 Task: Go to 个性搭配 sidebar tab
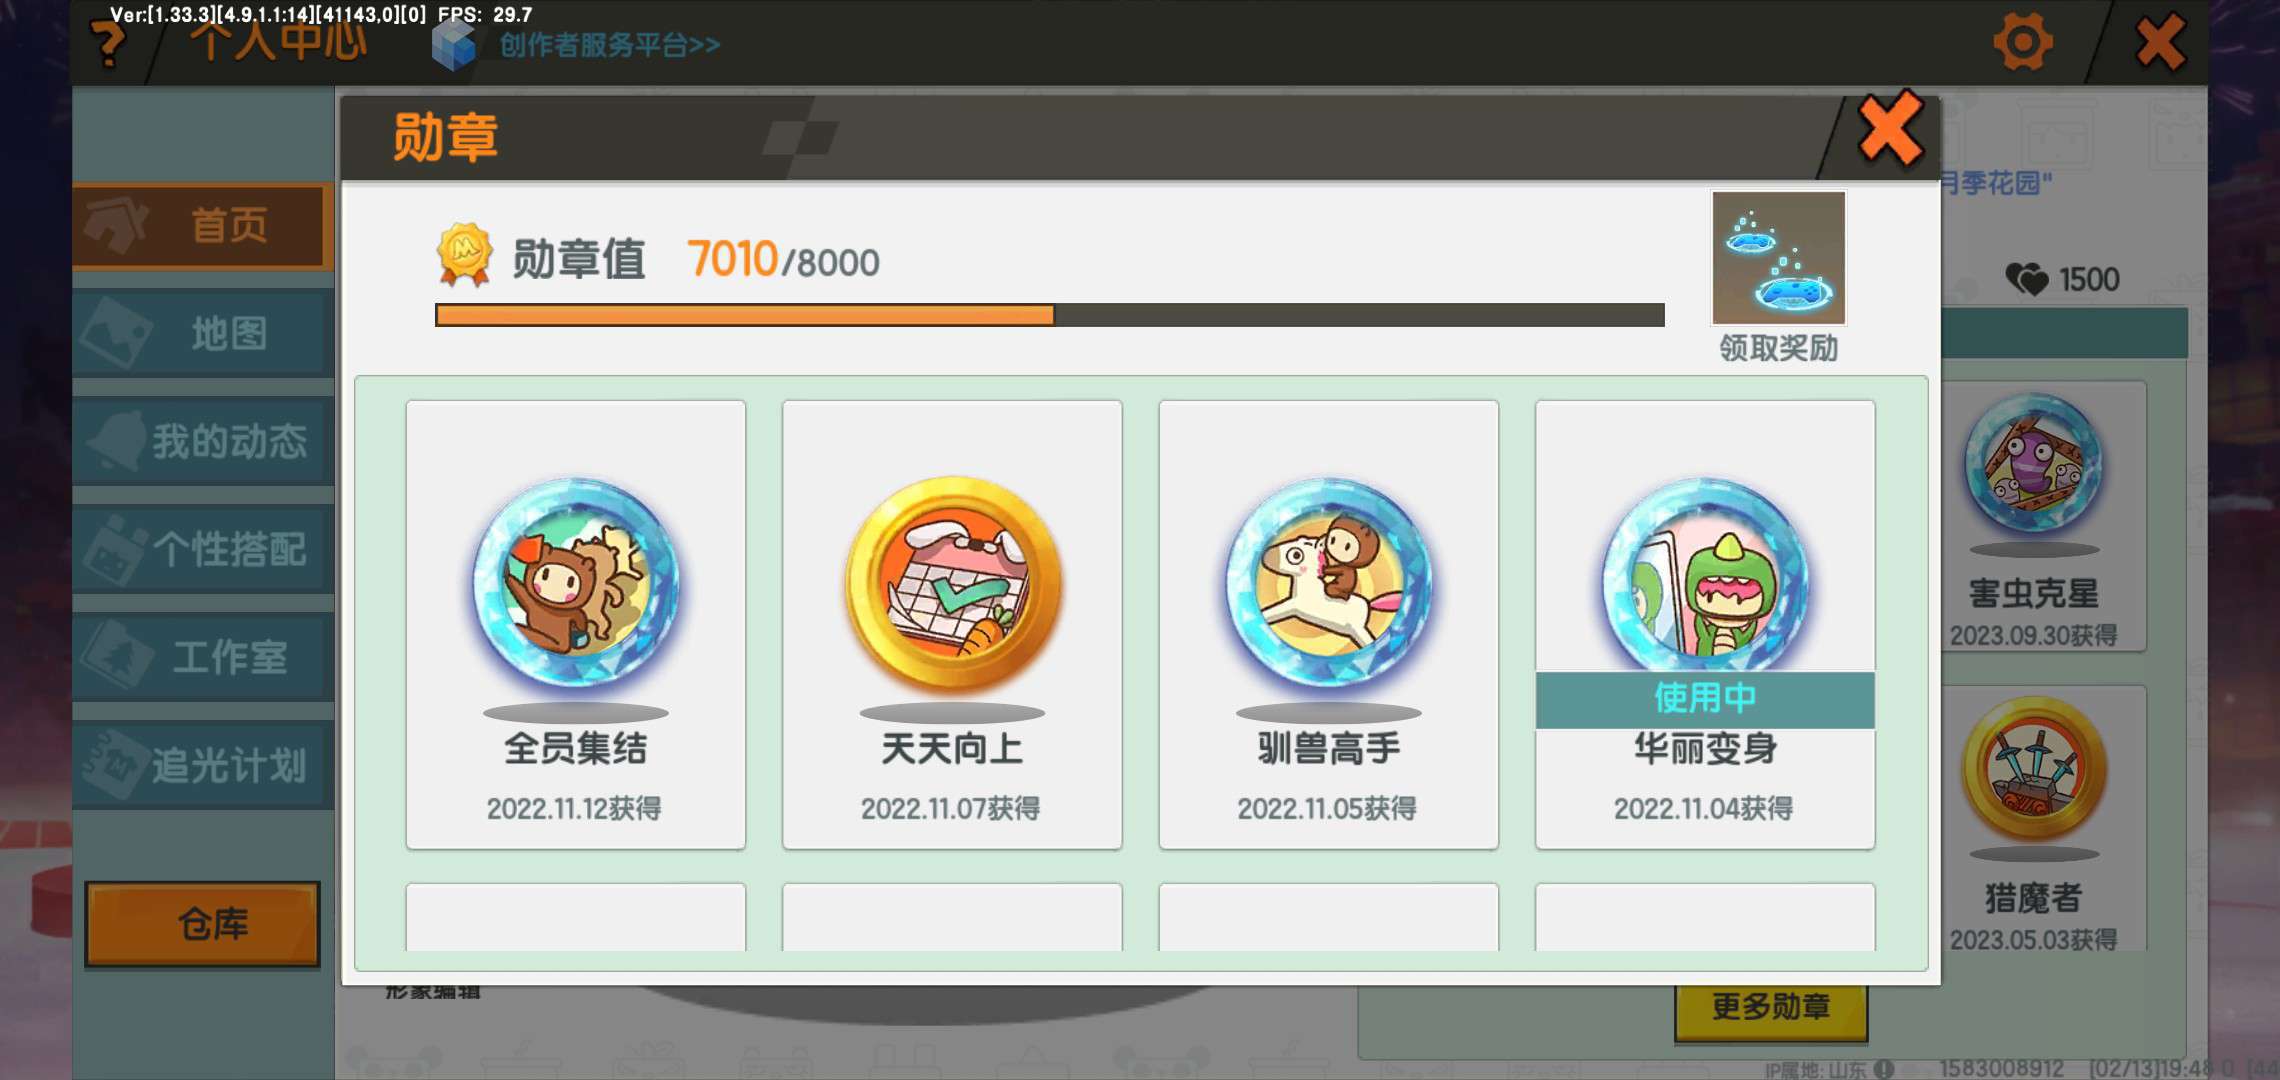pyautogui.click(x=203, y=550)
